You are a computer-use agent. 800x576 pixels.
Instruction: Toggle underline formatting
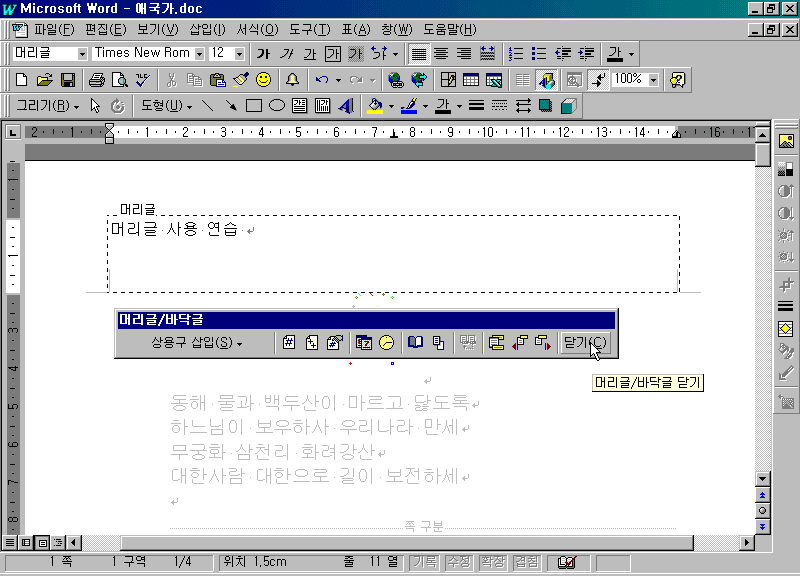(x=310, y=54)
